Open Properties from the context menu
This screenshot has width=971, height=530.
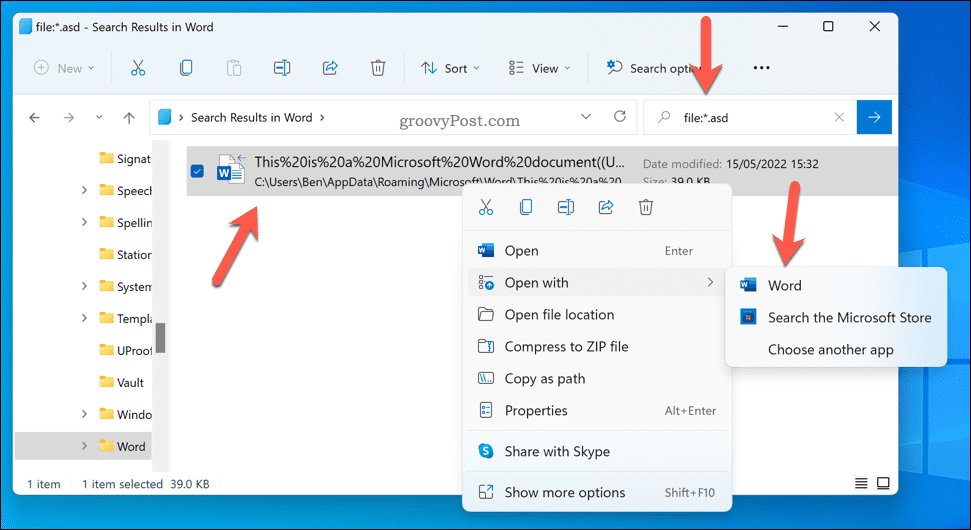tap(597, 411)
